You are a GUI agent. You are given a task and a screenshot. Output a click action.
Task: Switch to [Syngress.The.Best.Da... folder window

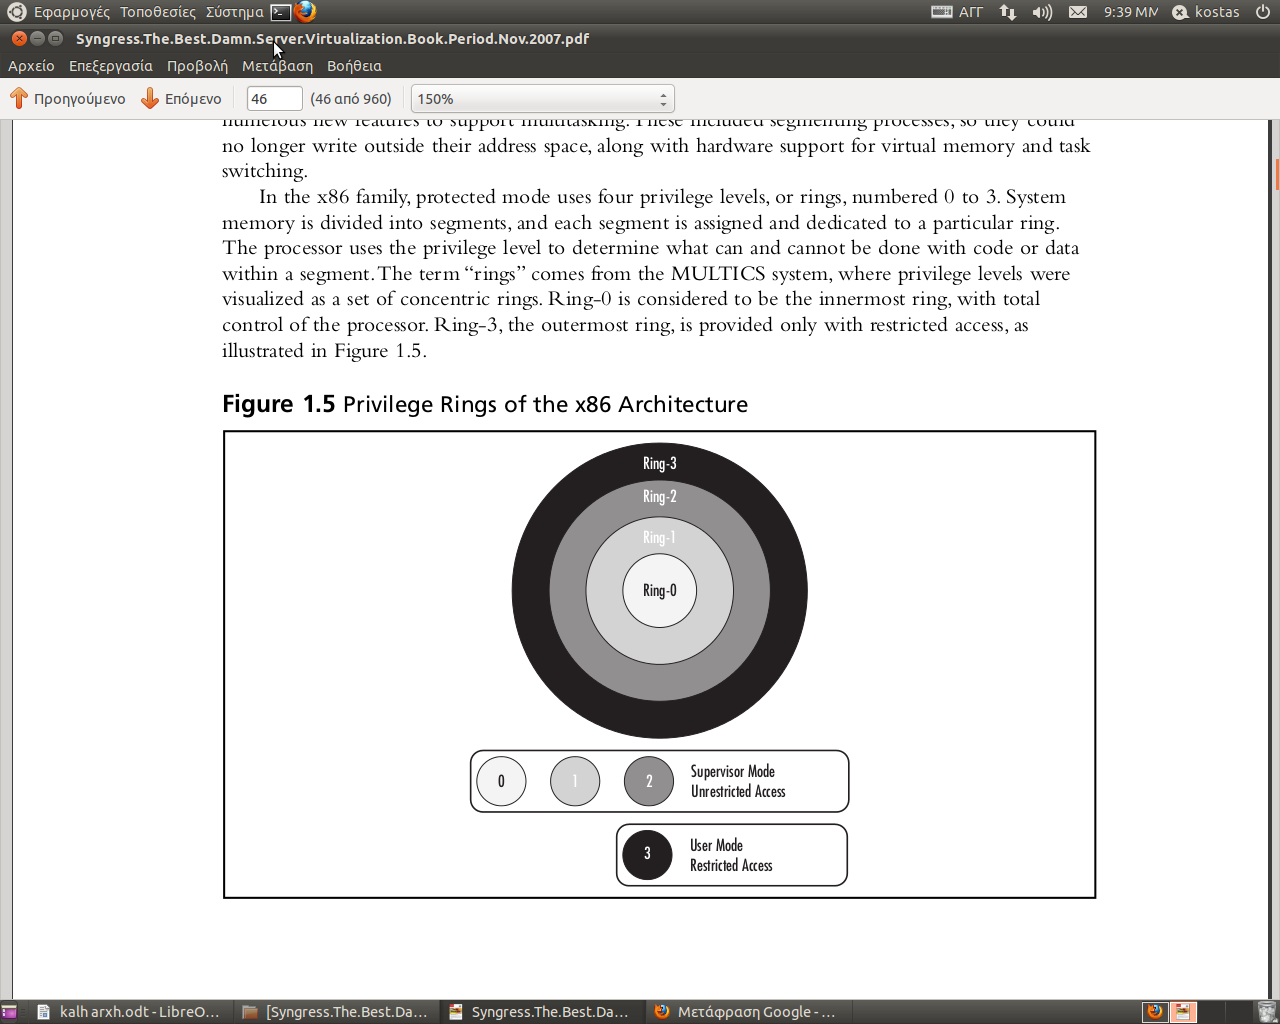click(336, 1012)
